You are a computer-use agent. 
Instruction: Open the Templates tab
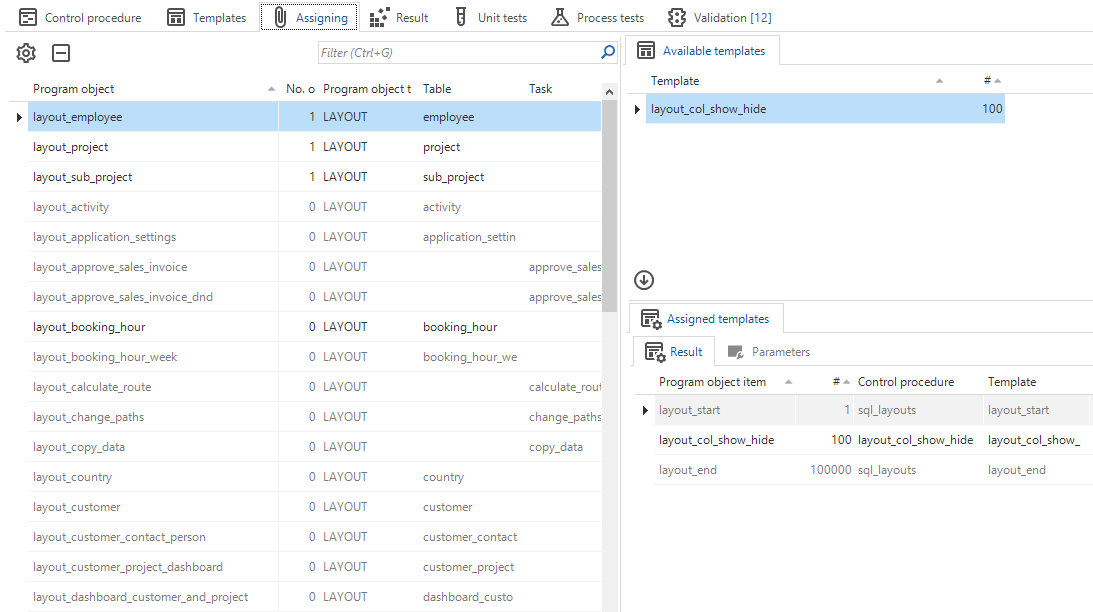coord(207,17)
